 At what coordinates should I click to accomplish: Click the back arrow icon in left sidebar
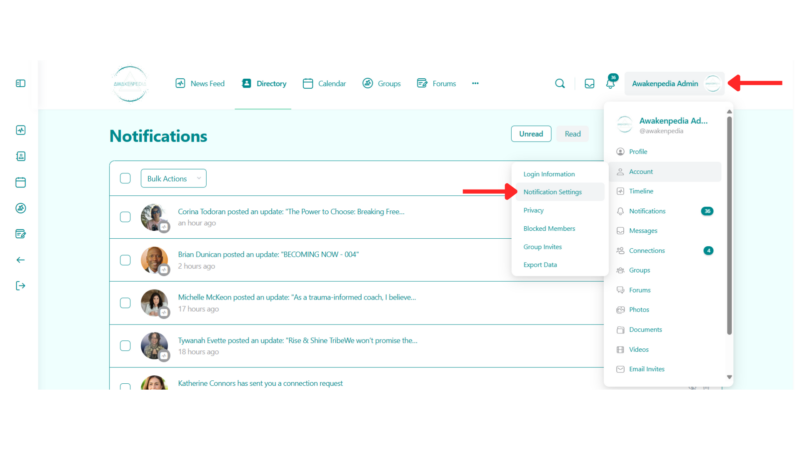click(20, 260)
